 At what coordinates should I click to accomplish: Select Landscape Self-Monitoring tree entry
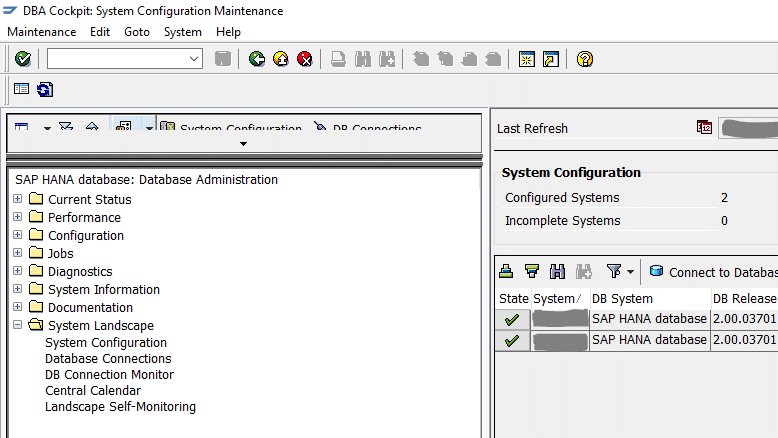pos(120,407)
